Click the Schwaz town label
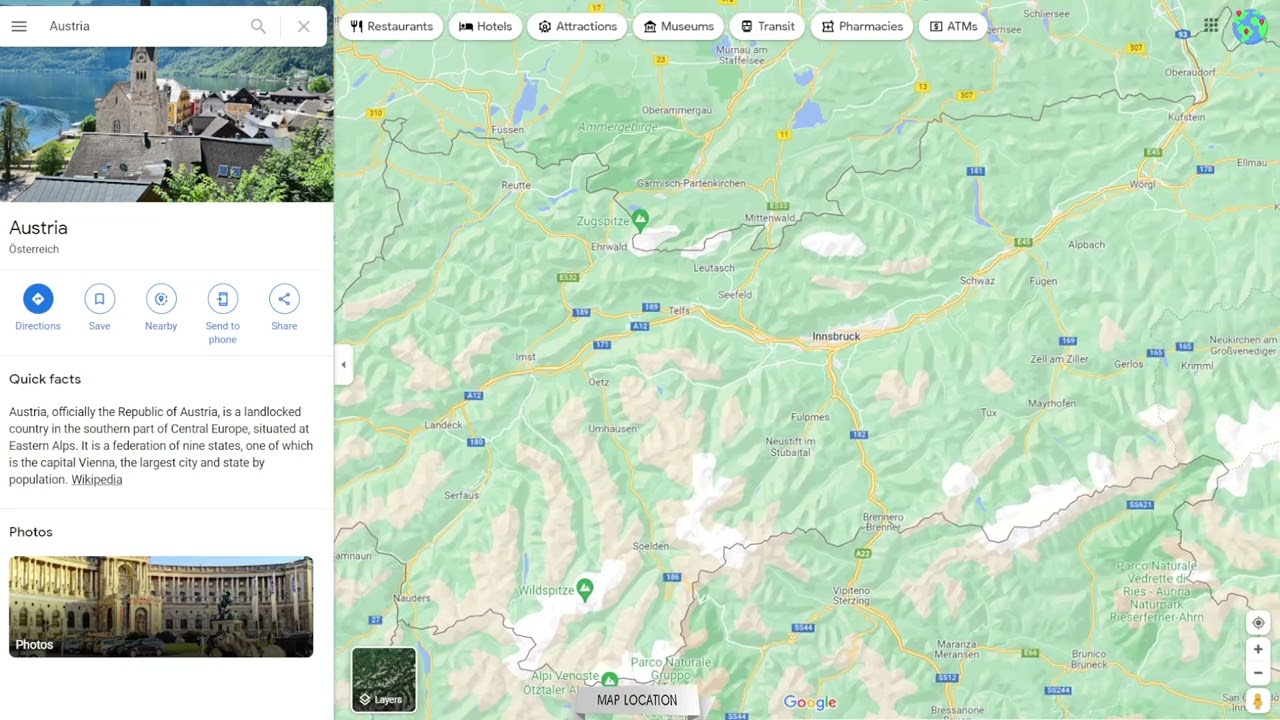Image resolution: width=1280 pixels, height=720 pixels. 977,281
